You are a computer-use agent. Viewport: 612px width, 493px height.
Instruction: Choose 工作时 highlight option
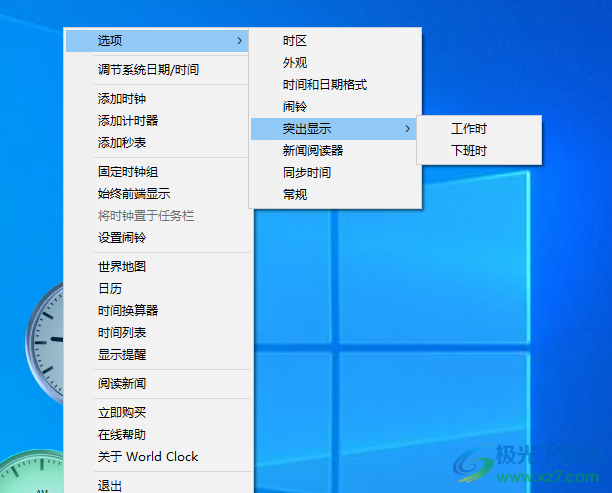click(479, 128)
